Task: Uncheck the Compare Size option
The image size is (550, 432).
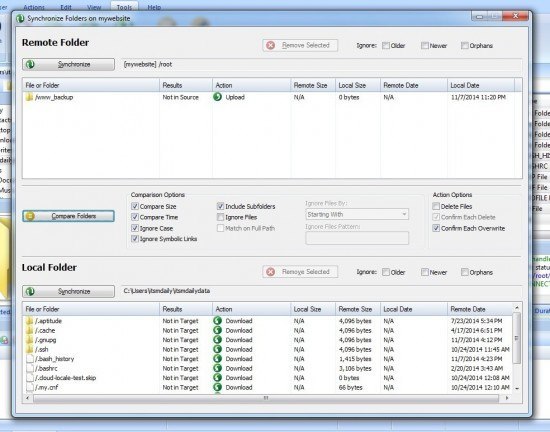Action: (x=135, y=206)
